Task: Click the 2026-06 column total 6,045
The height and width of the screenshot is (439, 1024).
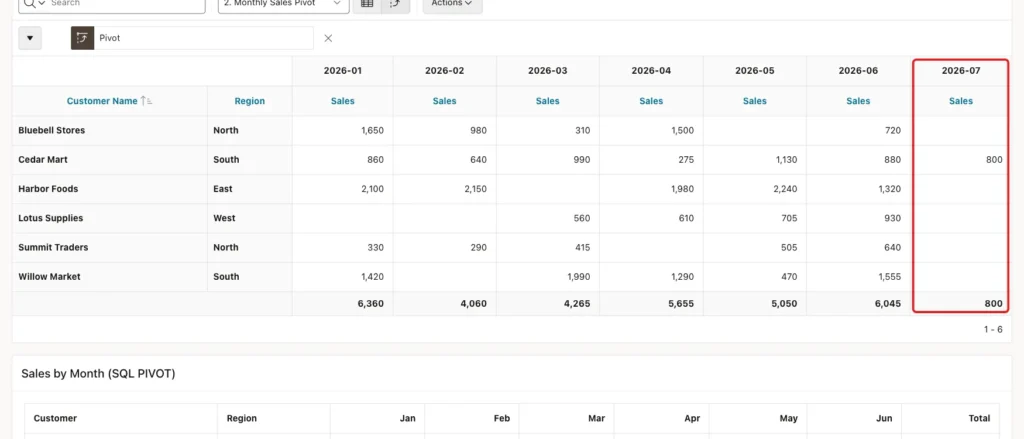Action: click(888, 304)
